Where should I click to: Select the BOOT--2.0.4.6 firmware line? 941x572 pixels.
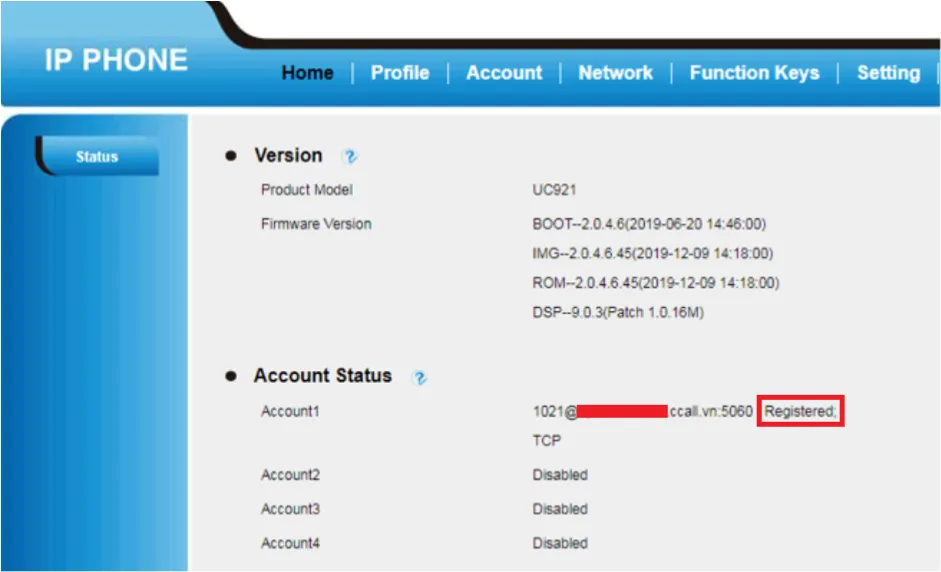(649, 224)
